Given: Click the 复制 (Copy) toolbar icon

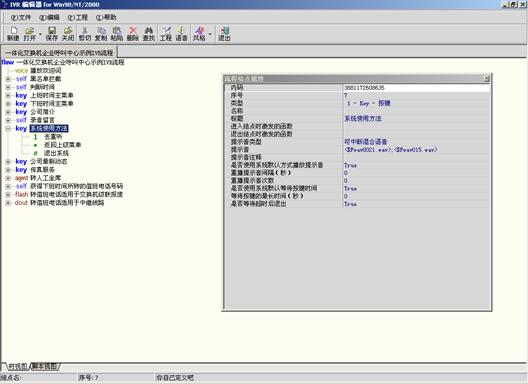Looking at the screenshot, I should (101, 34).
